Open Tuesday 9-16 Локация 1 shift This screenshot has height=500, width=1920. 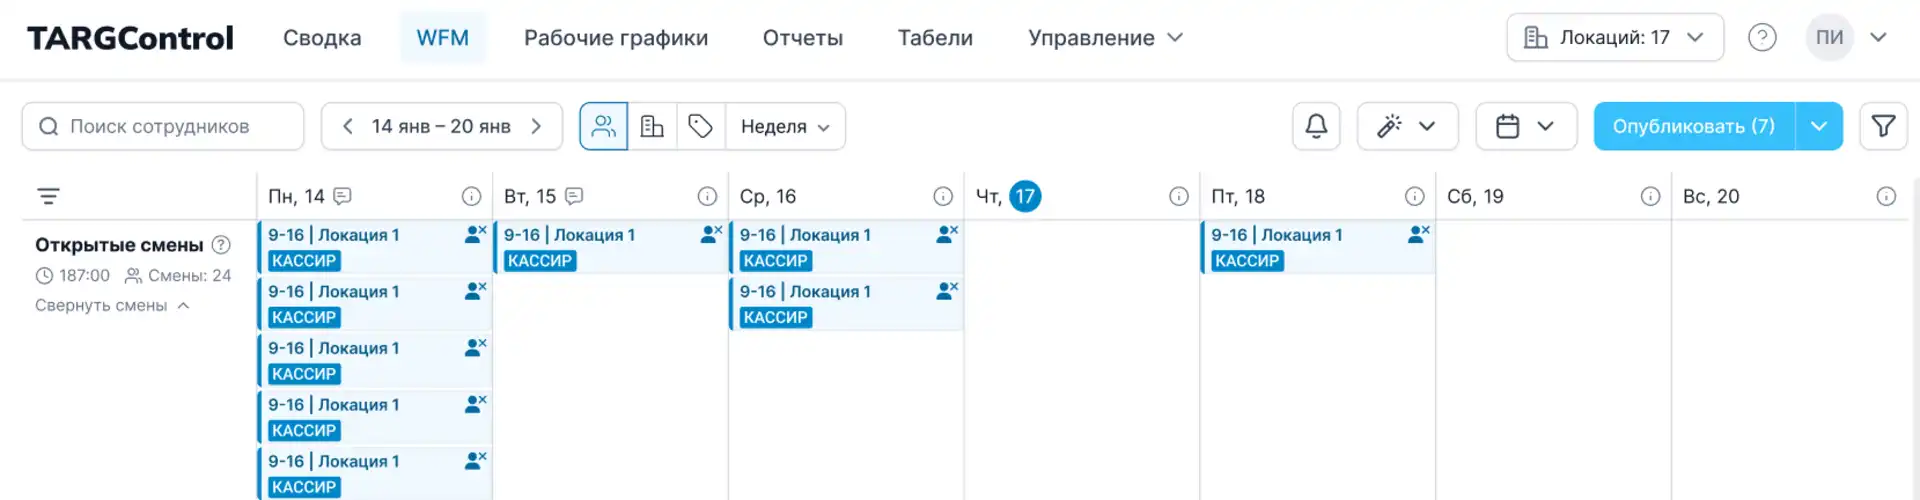pos(610,247)
